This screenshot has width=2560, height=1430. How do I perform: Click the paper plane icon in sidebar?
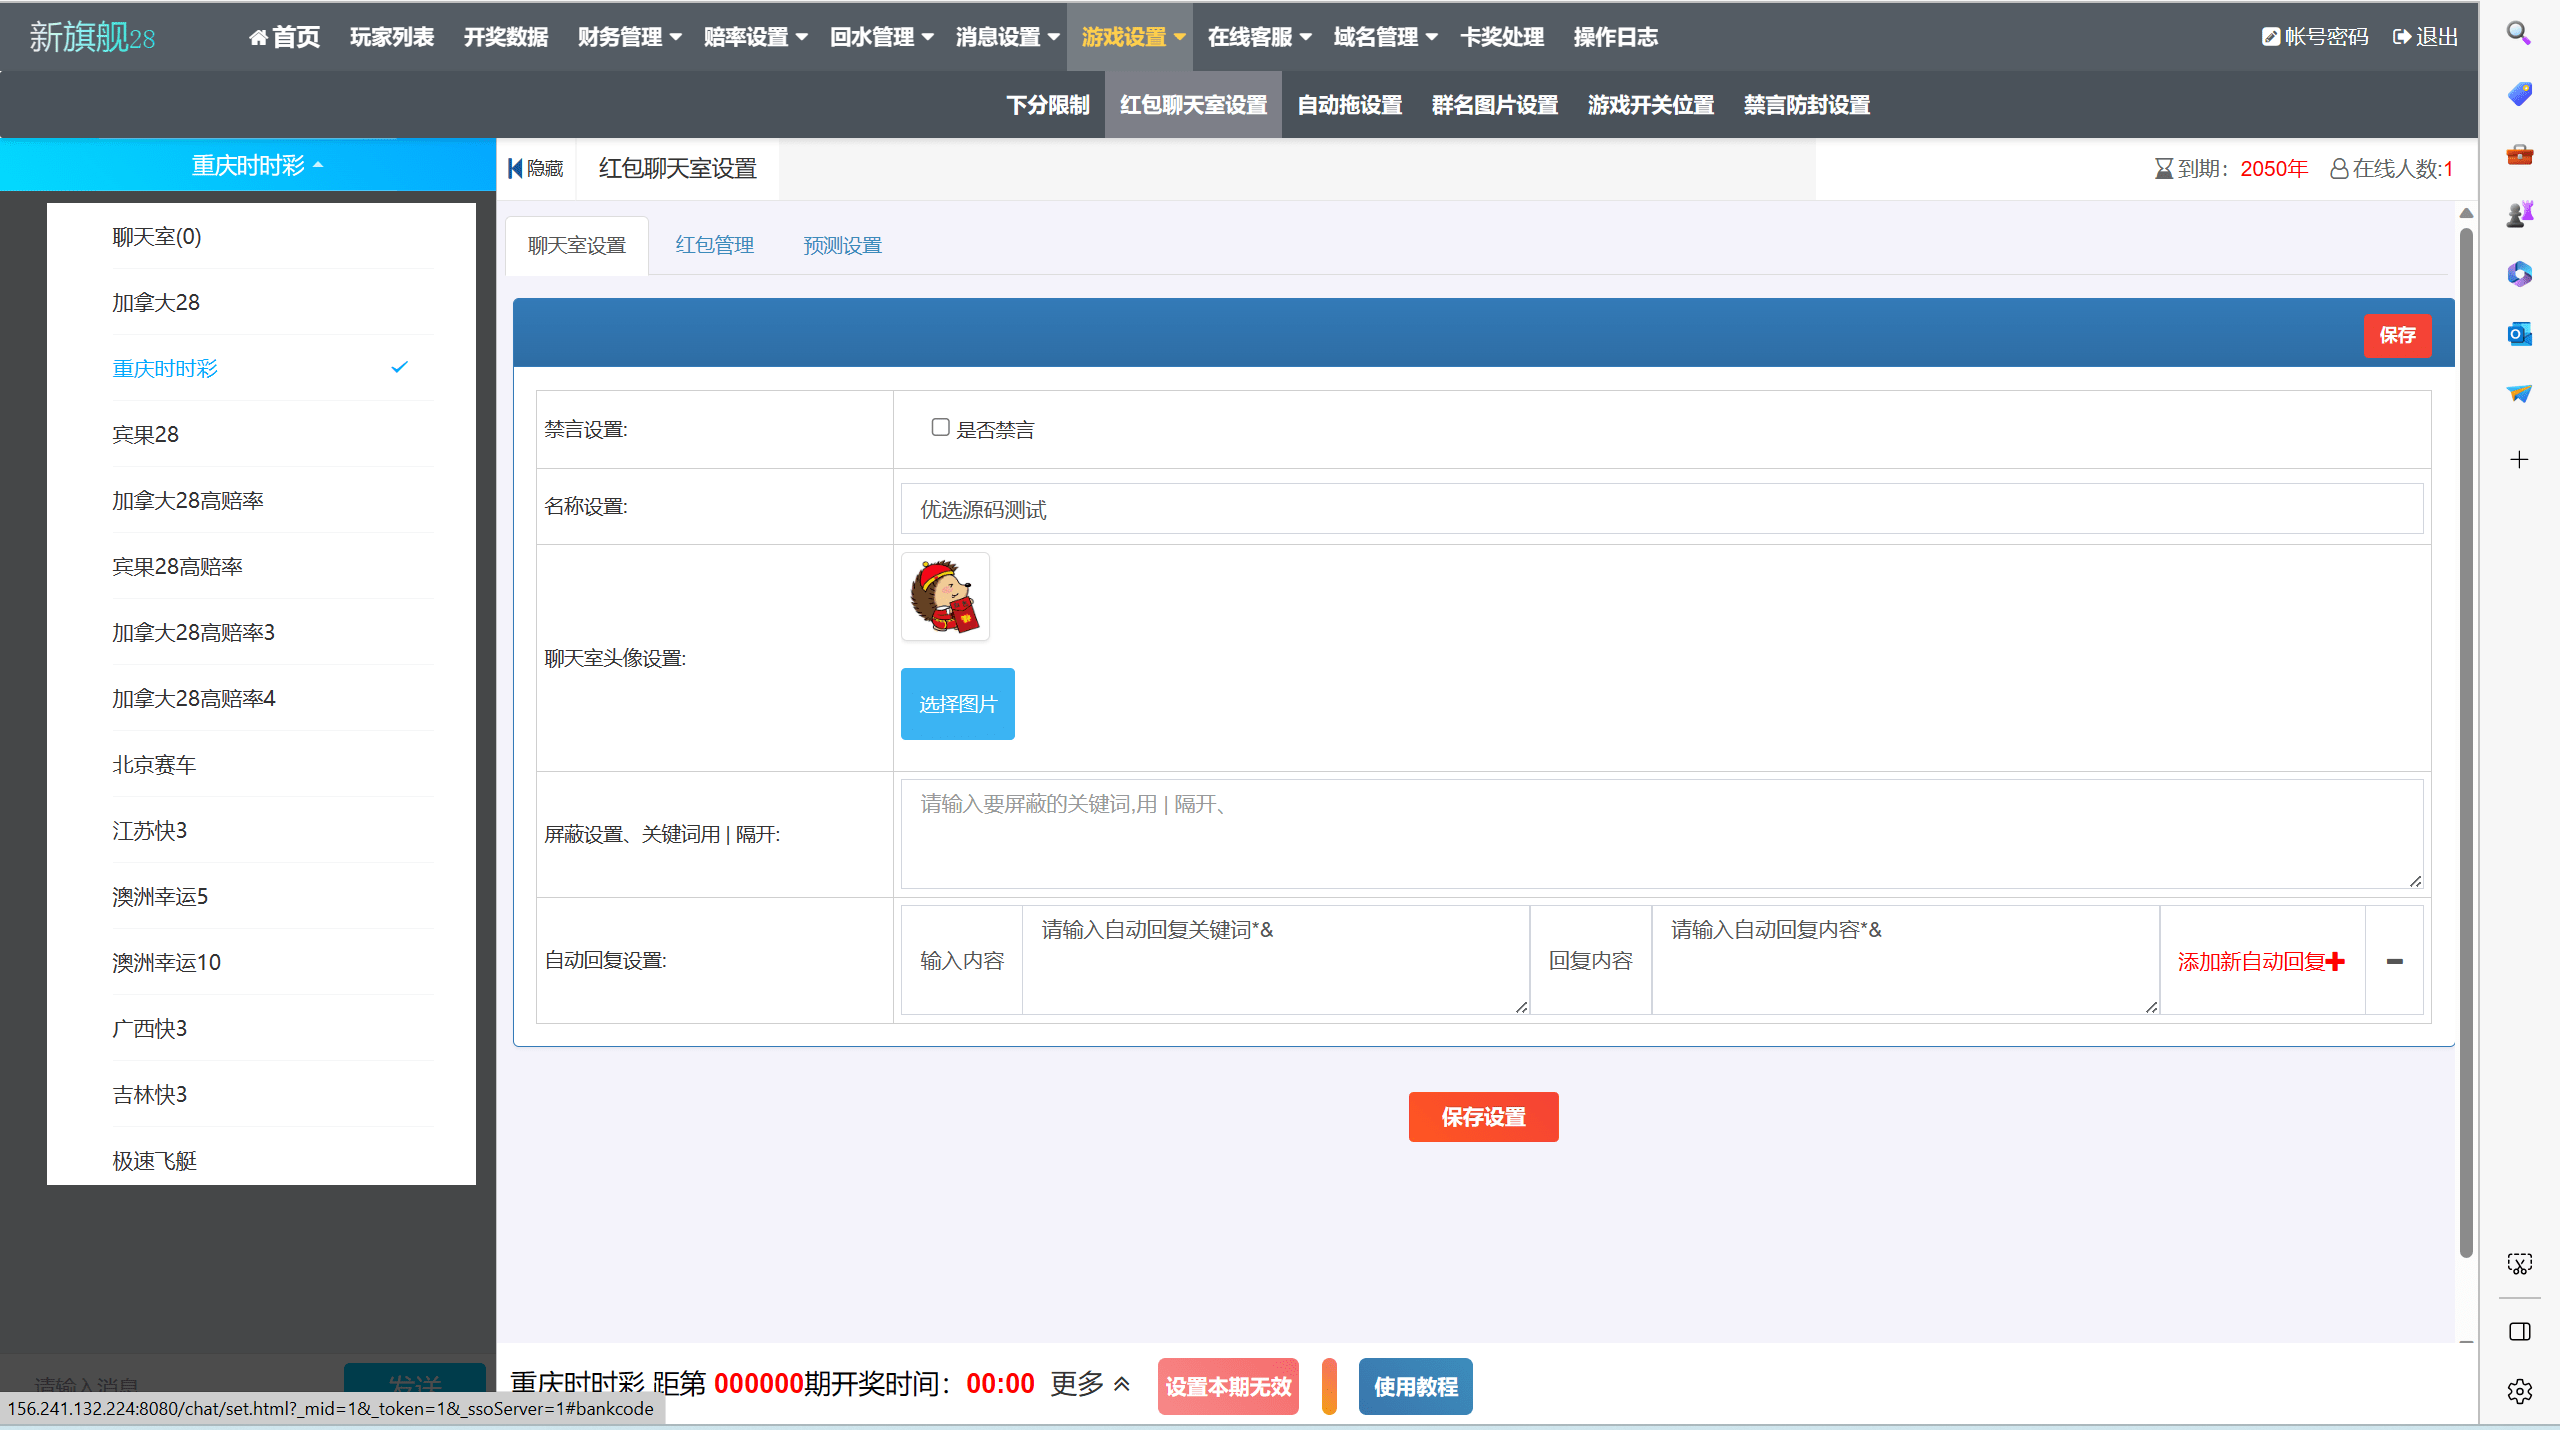tap(2519, 394)
